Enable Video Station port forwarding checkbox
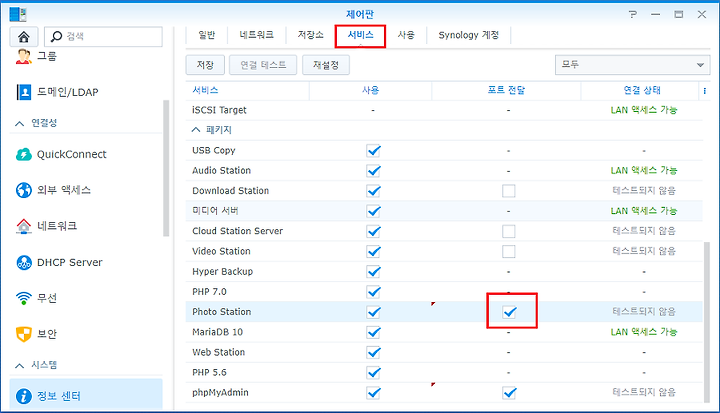Screen dimensions: 720x413 click(x=508, y=251)
